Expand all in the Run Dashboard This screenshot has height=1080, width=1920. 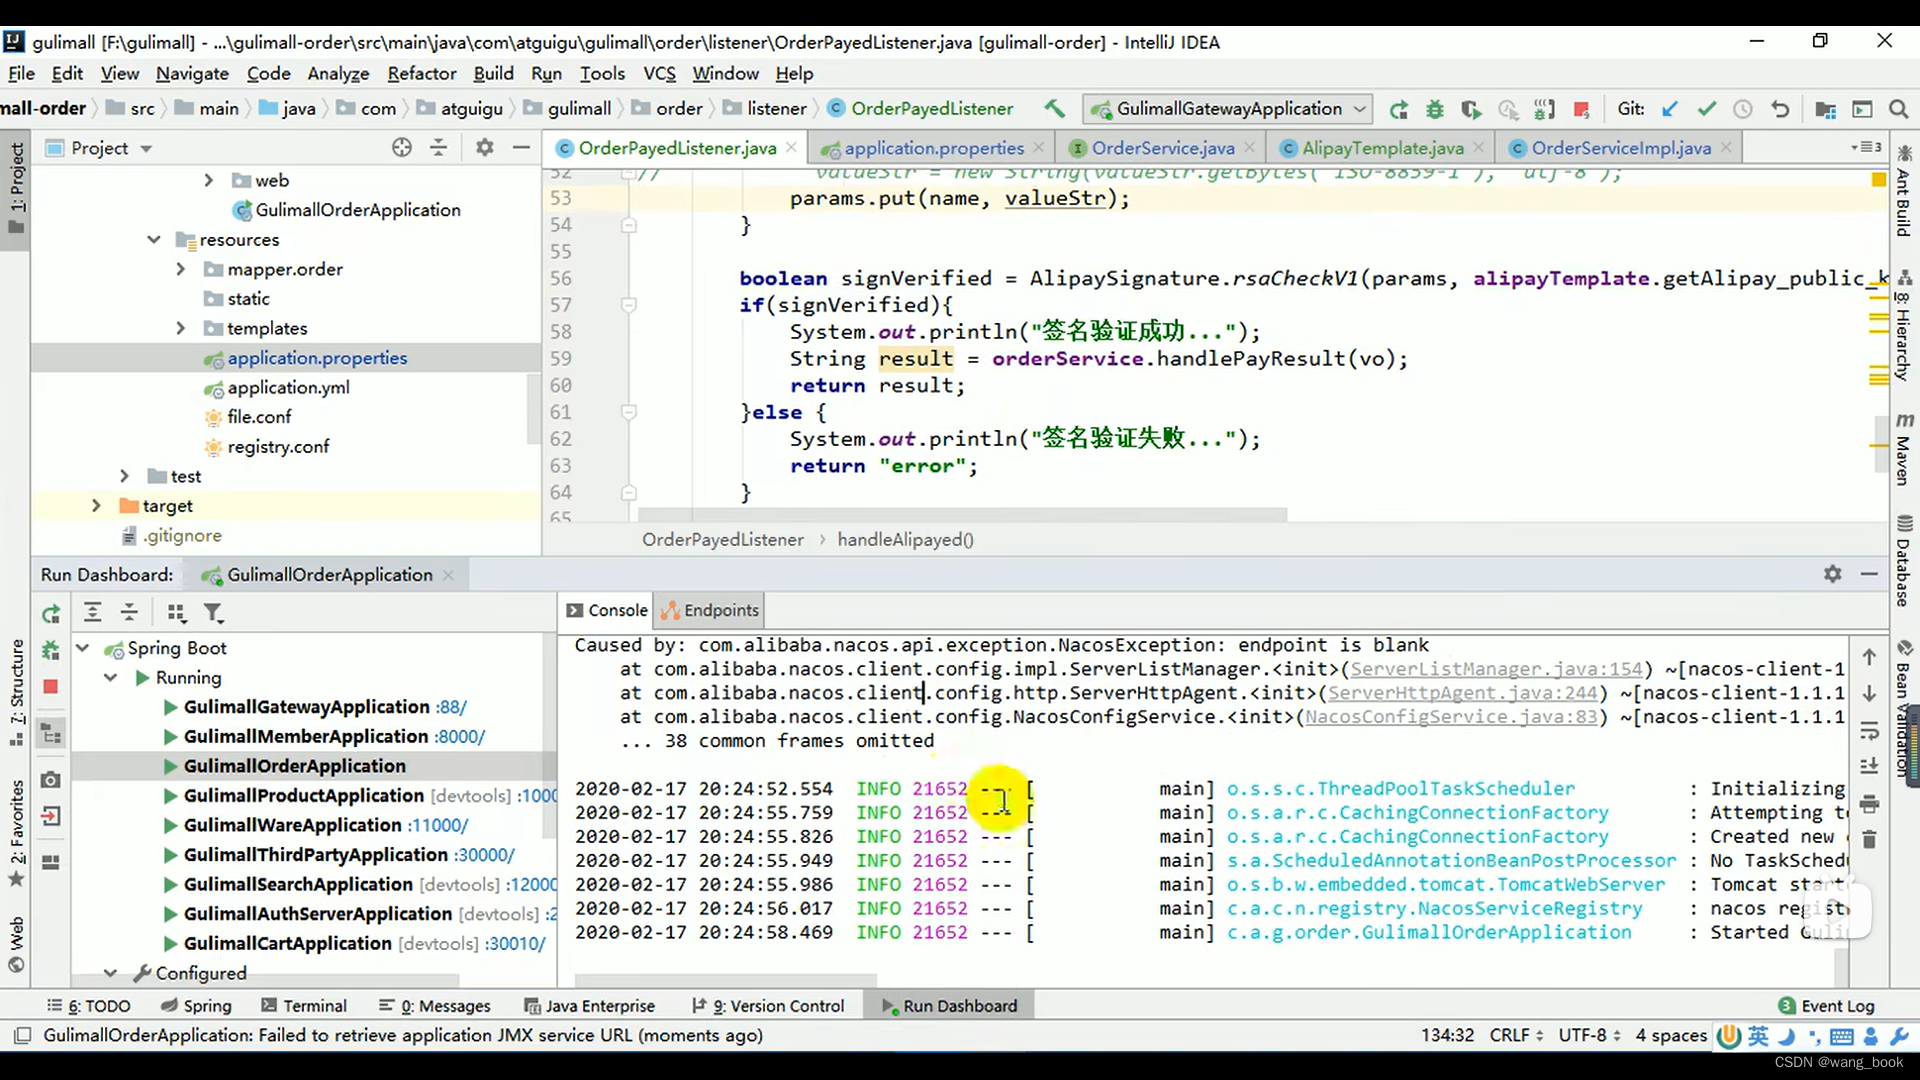[x=92, y=613]
